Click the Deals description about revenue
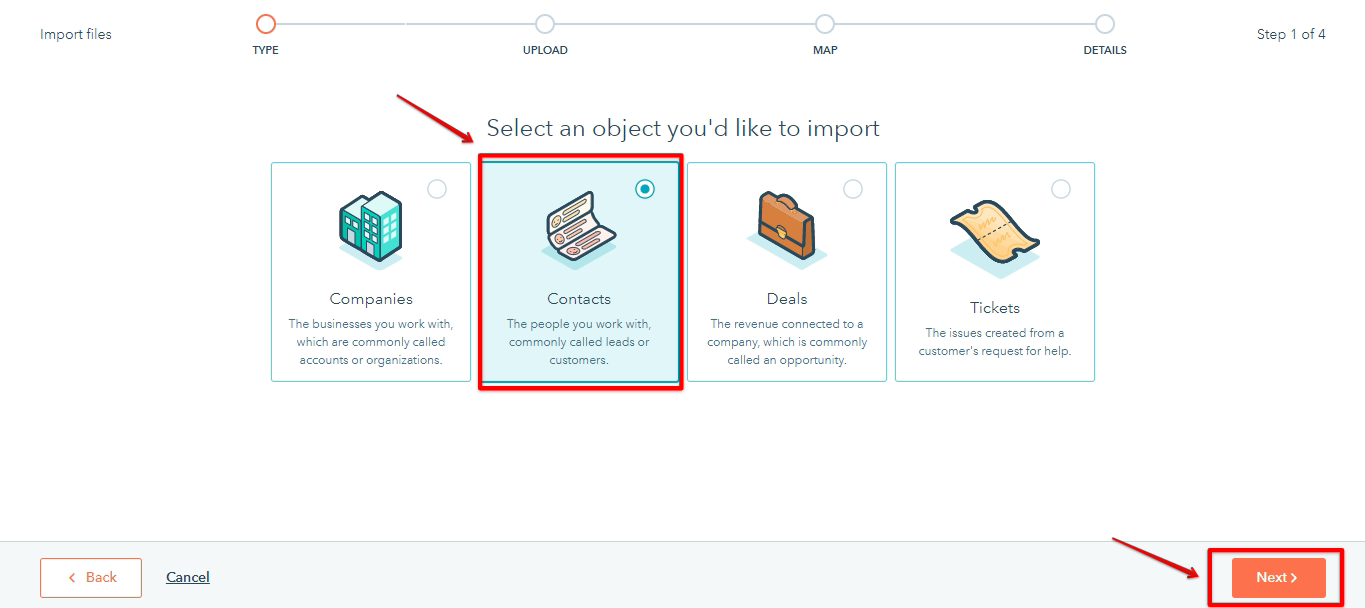Screen dimensions: 1365x608 [x=787, y=342]
